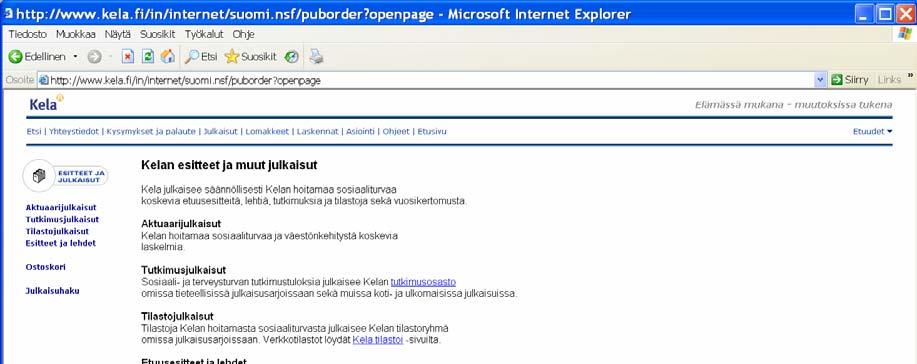Image resolution: width=917 pixels, height=364 pixels.
Task: Click the Print toolbar icon
Action: [316, 57]
